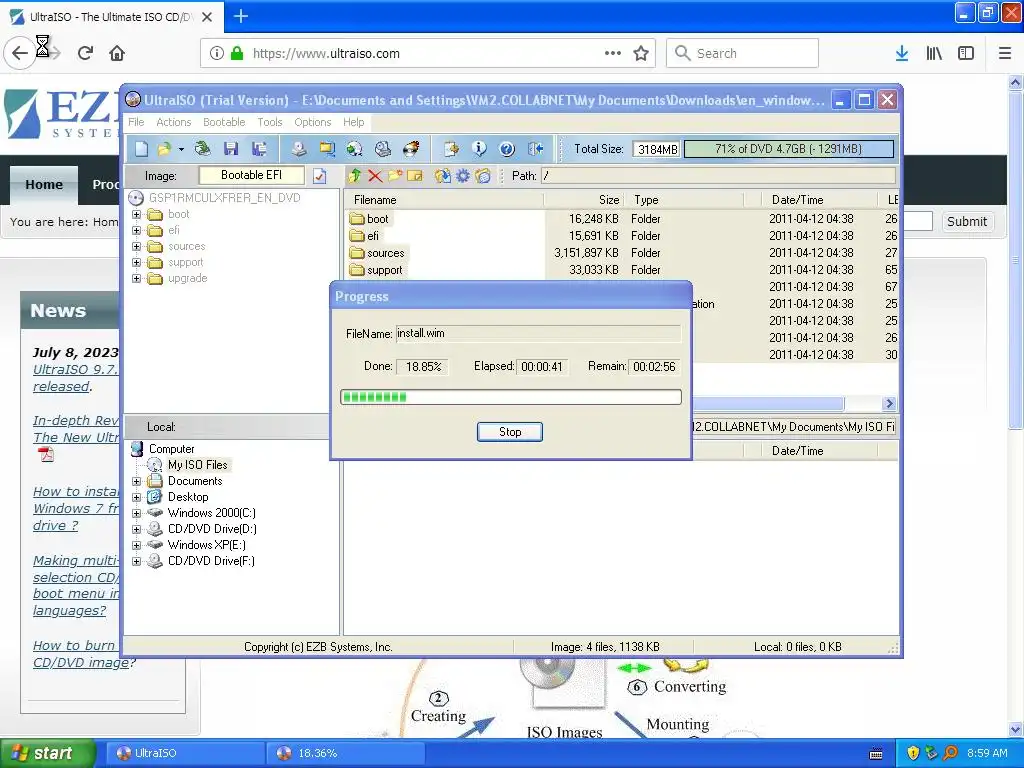Click the Open CD/DVD green disc icon

pyautogui.click(x=202, y=149)
